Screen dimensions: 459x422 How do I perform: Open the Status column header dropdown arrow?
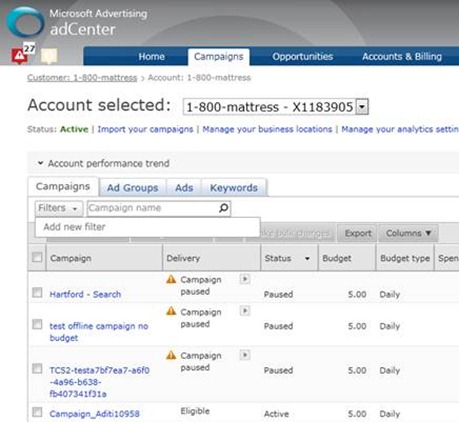pyautogui.click(x=307, y=258)
